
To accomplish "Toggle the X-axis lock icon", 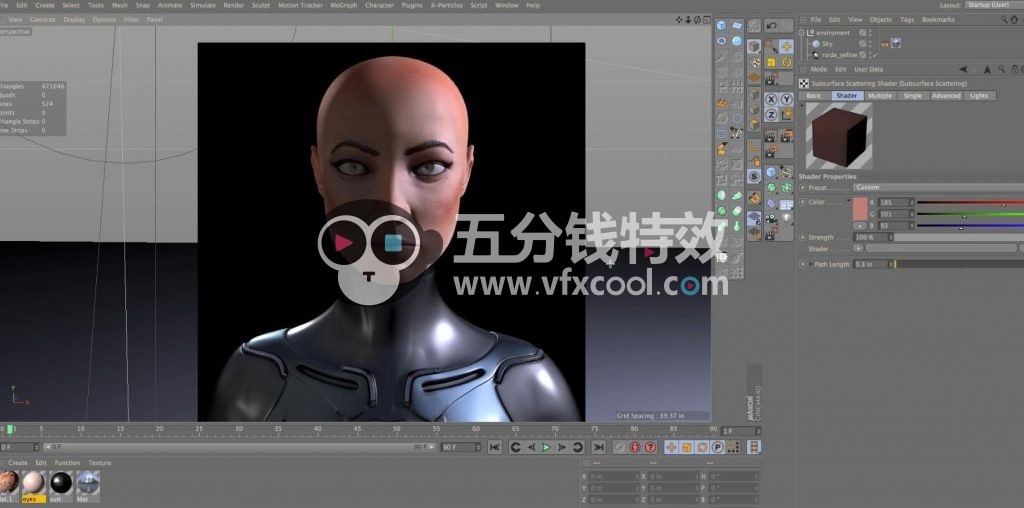I will [771, 100].
